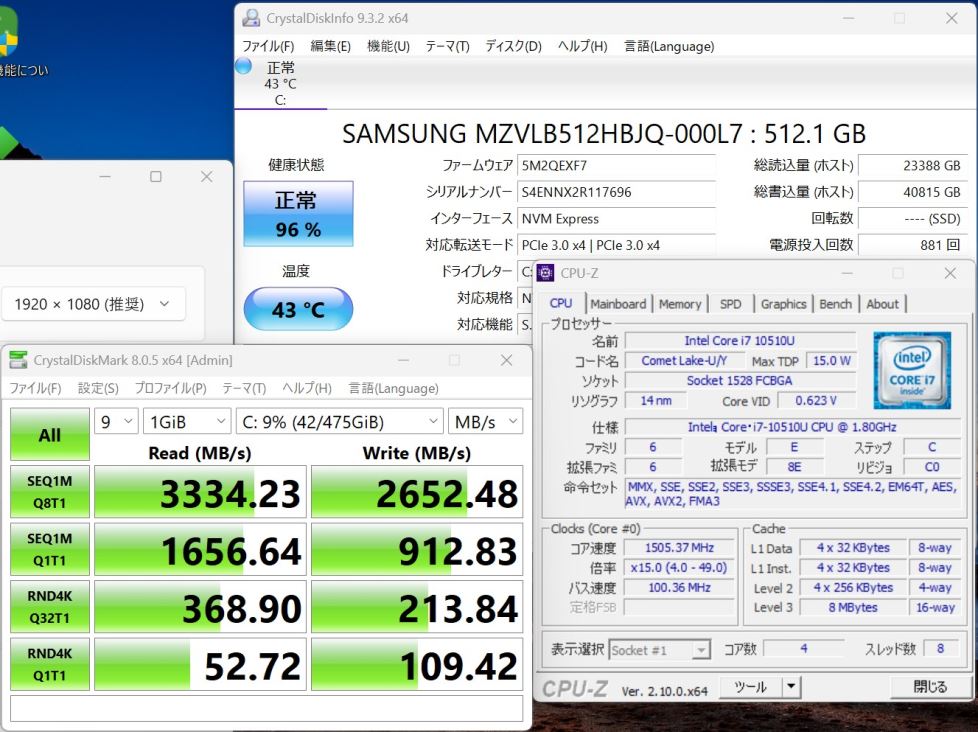Viewport: 978px width, 732px height.
Task: Click the total host writes value 40815 GB
Action: [x=913, y=192]
